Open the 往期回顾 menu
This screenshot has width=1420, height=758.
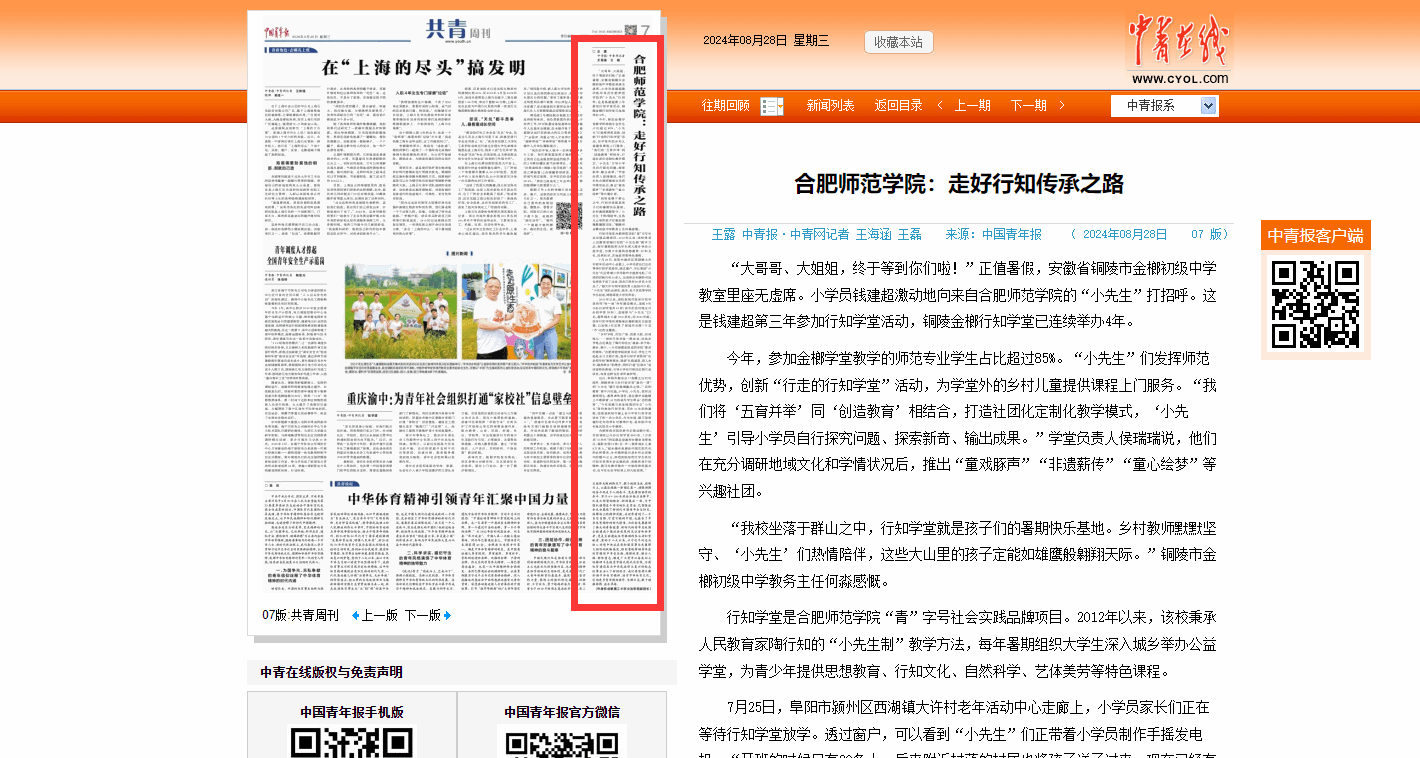click(x=725, y=105)
